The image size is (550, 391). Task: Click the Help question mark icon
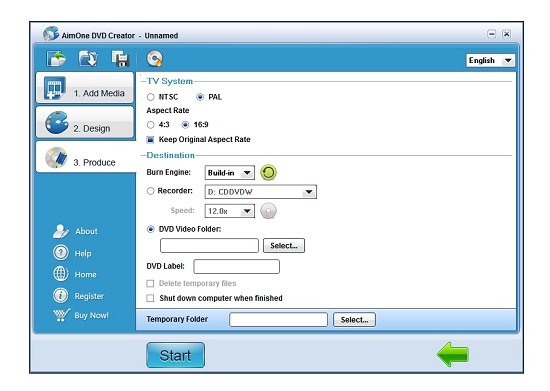tap(61, 253)
